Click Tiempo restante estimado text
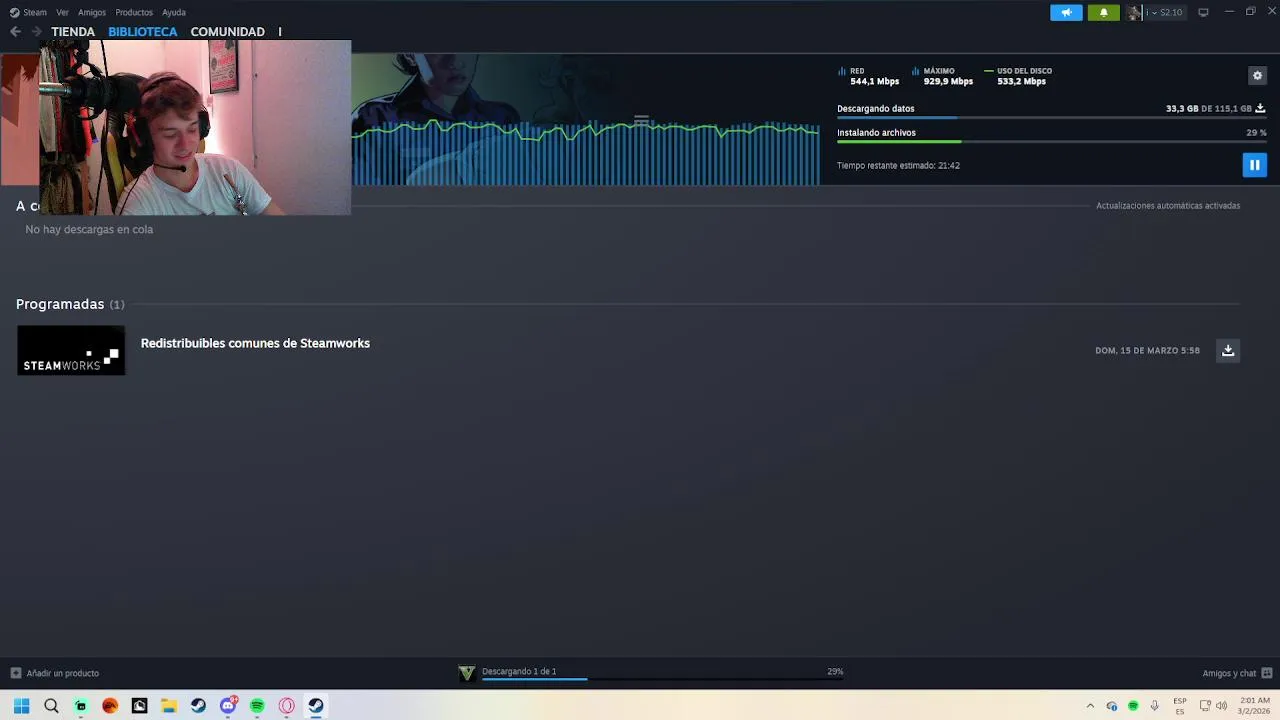This screenshot has width=1280, height=720. [x=898, y=166]
